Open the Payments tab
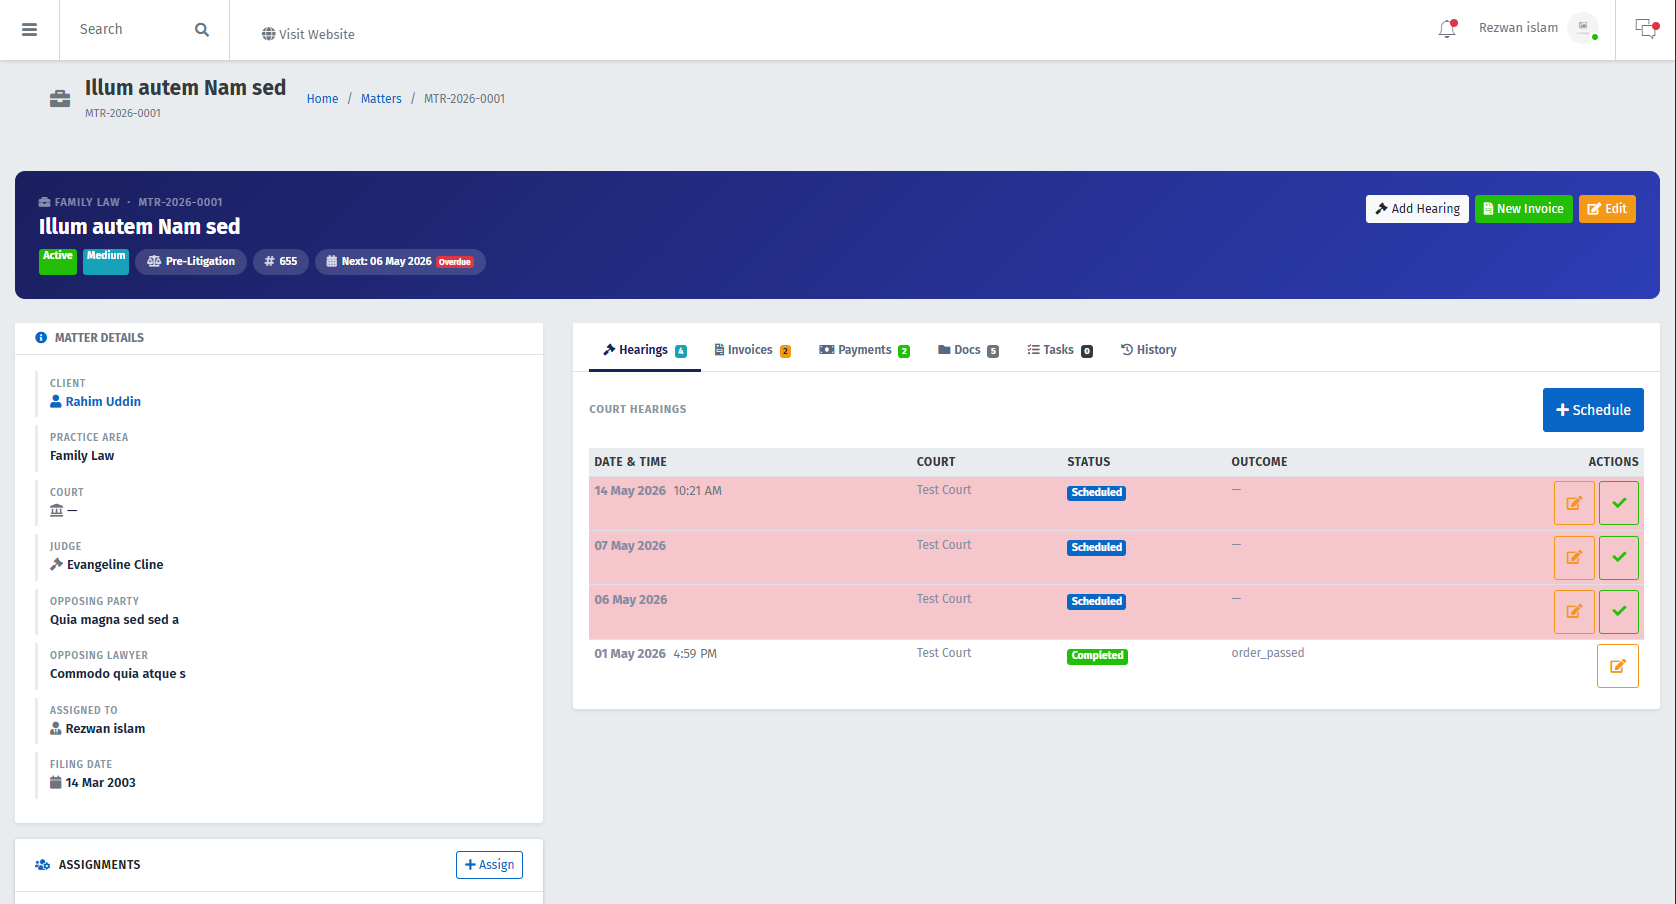1676x904 pixels. point(865,350)
